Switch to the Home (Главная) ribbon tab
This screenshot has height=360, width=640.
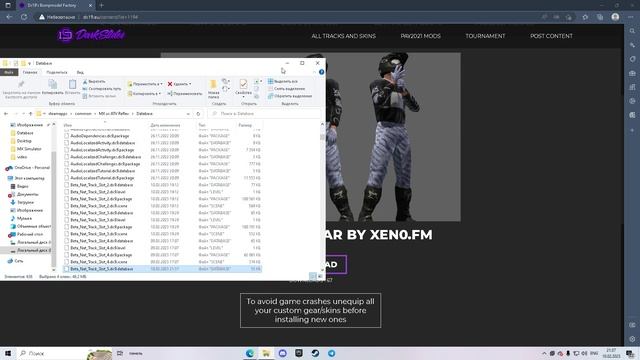30,72
